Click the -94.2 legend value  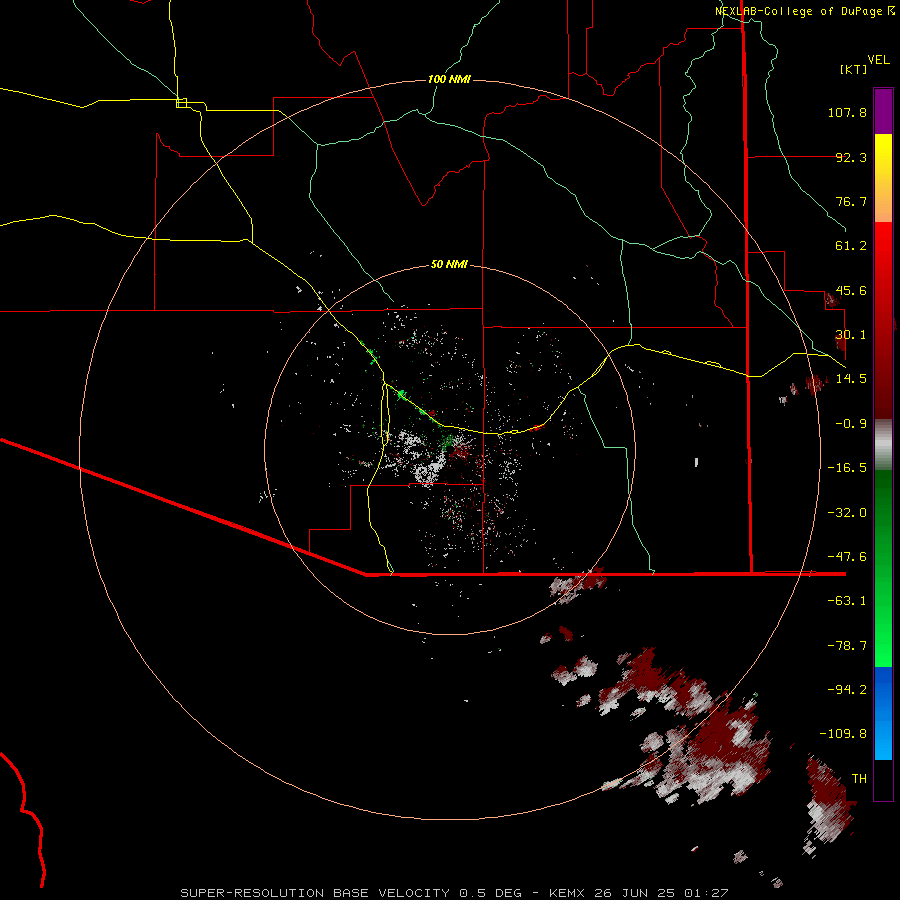[x=847, y=690]
